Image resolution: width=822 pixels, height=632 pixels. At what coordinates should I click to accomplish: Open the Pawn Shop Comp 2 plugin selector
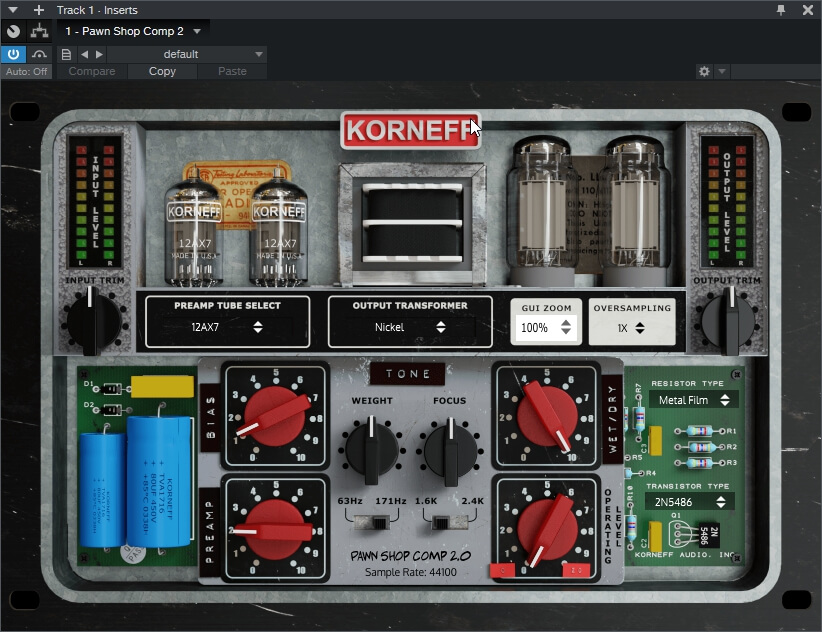coord(131,31)
